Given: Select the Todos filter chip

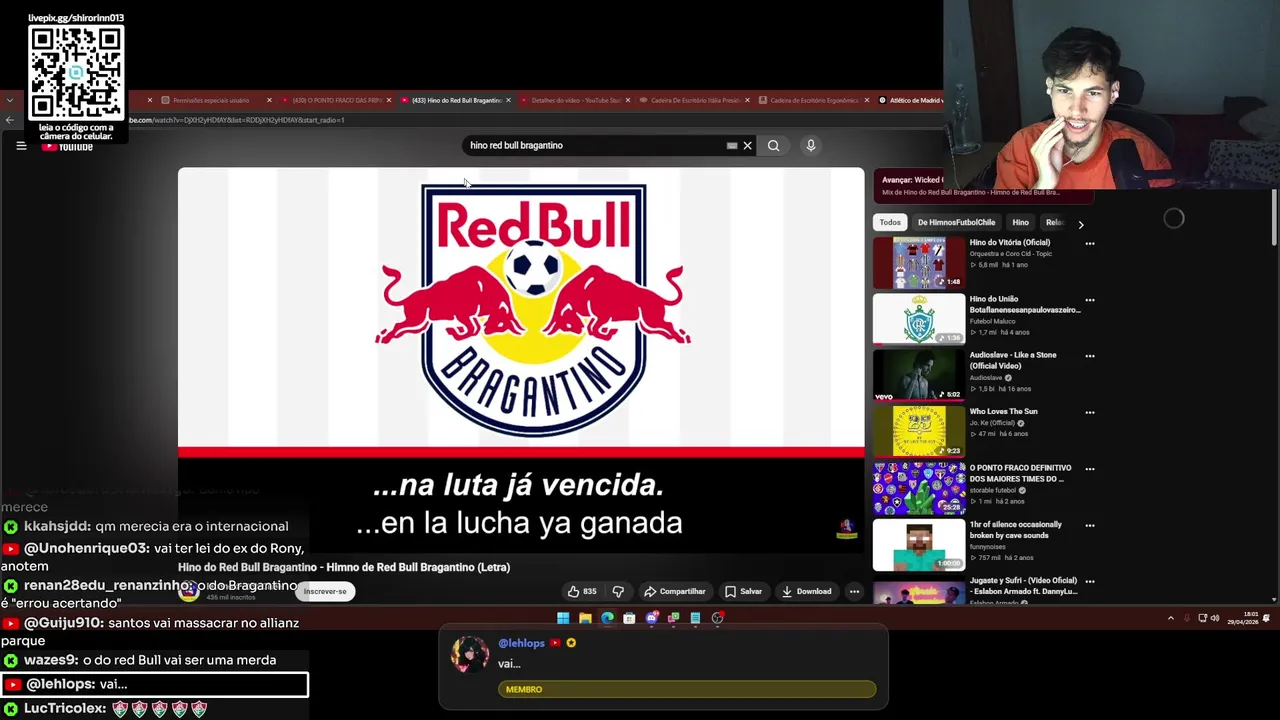Looking at the screenshot, I should (x=890, y=223).
